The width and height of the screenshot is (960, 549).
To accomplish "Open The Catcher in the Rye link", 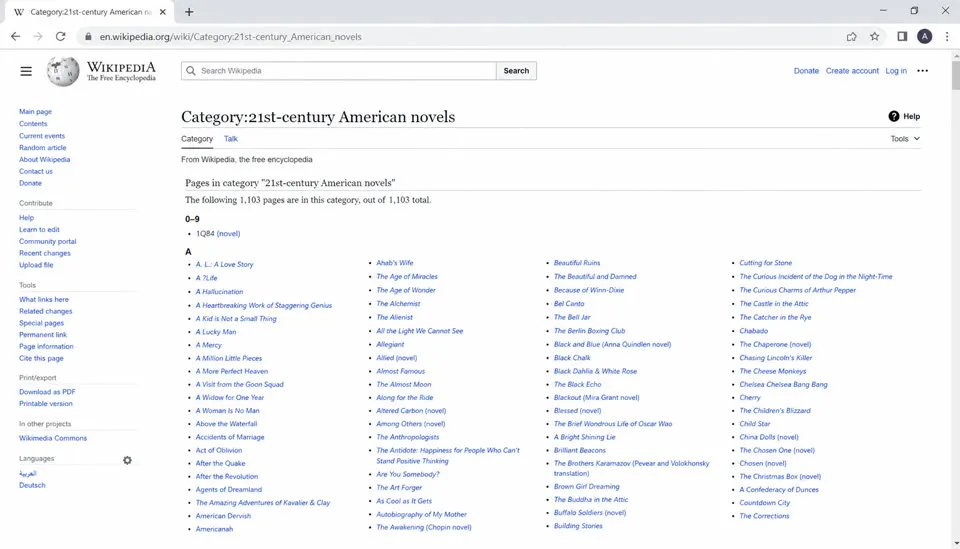I will [x=776, y=317].
